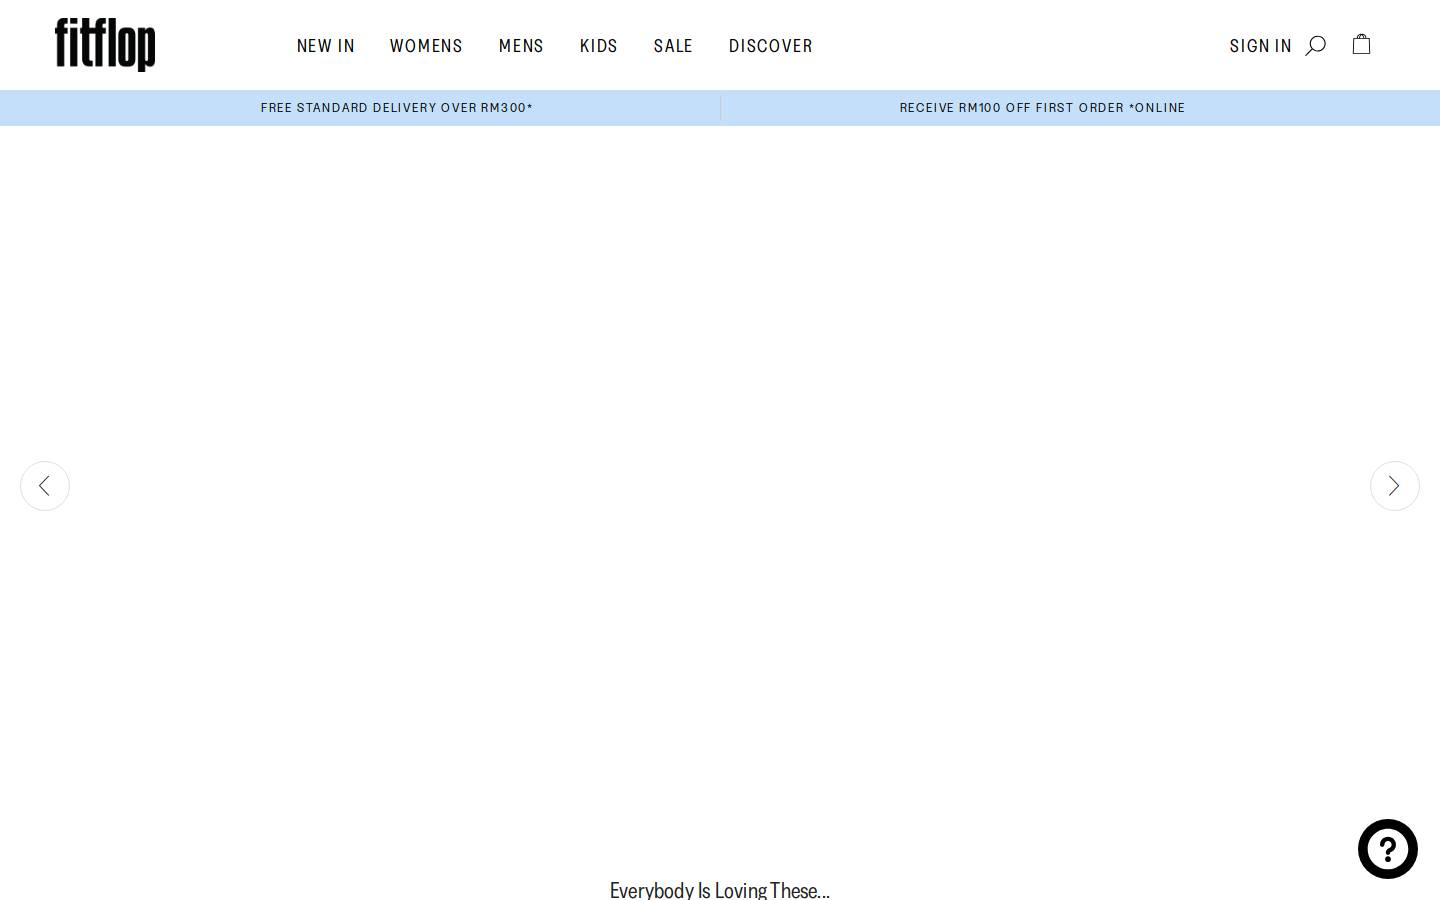Image resolution: width=1440 pixels, height=900 pixels.
Task: Open the search magnifier icon
Action: pyautogui.click(x=1316, y=45)
